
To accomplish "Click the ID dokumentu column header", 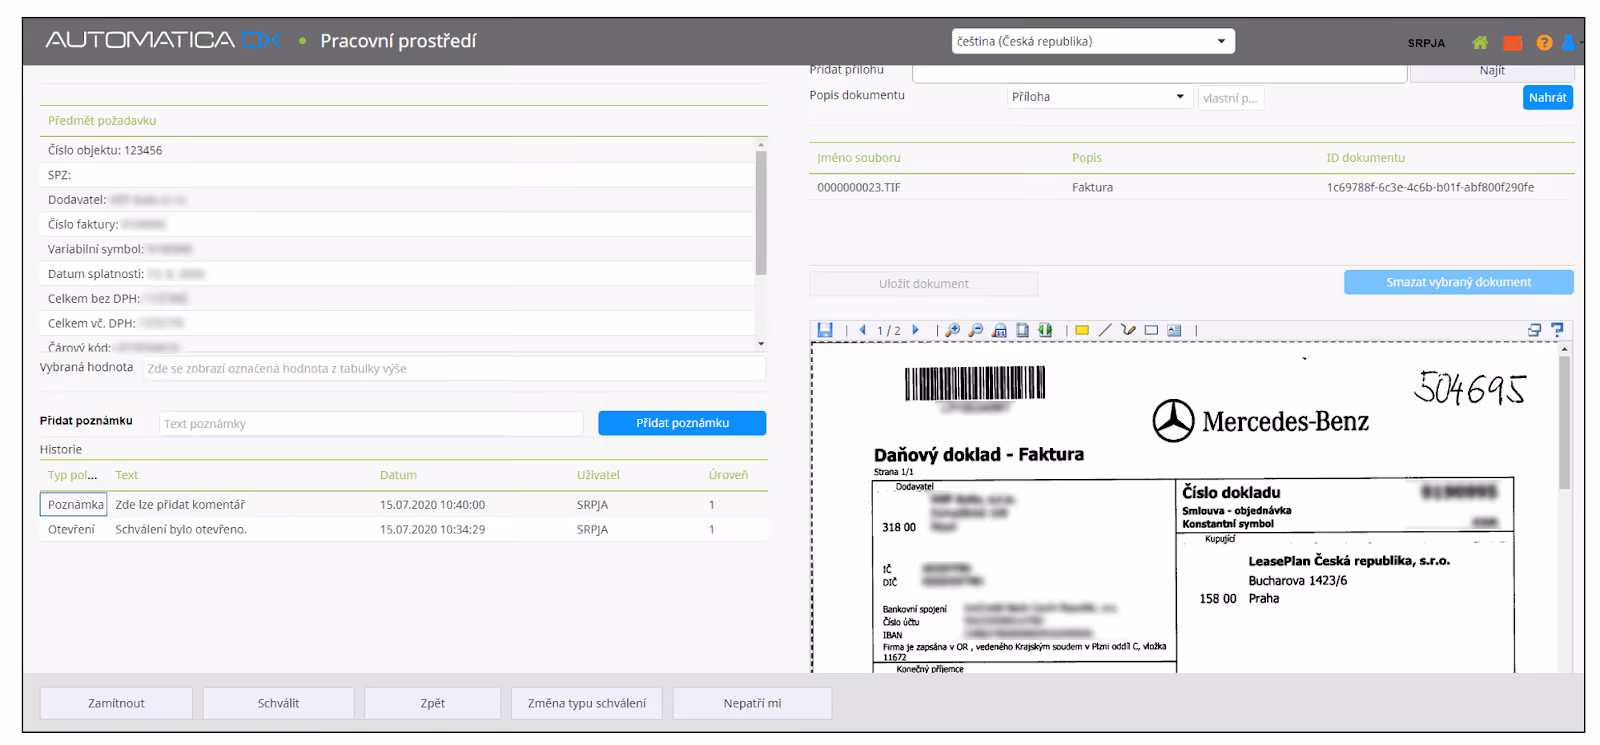I will pos(1365,158).
